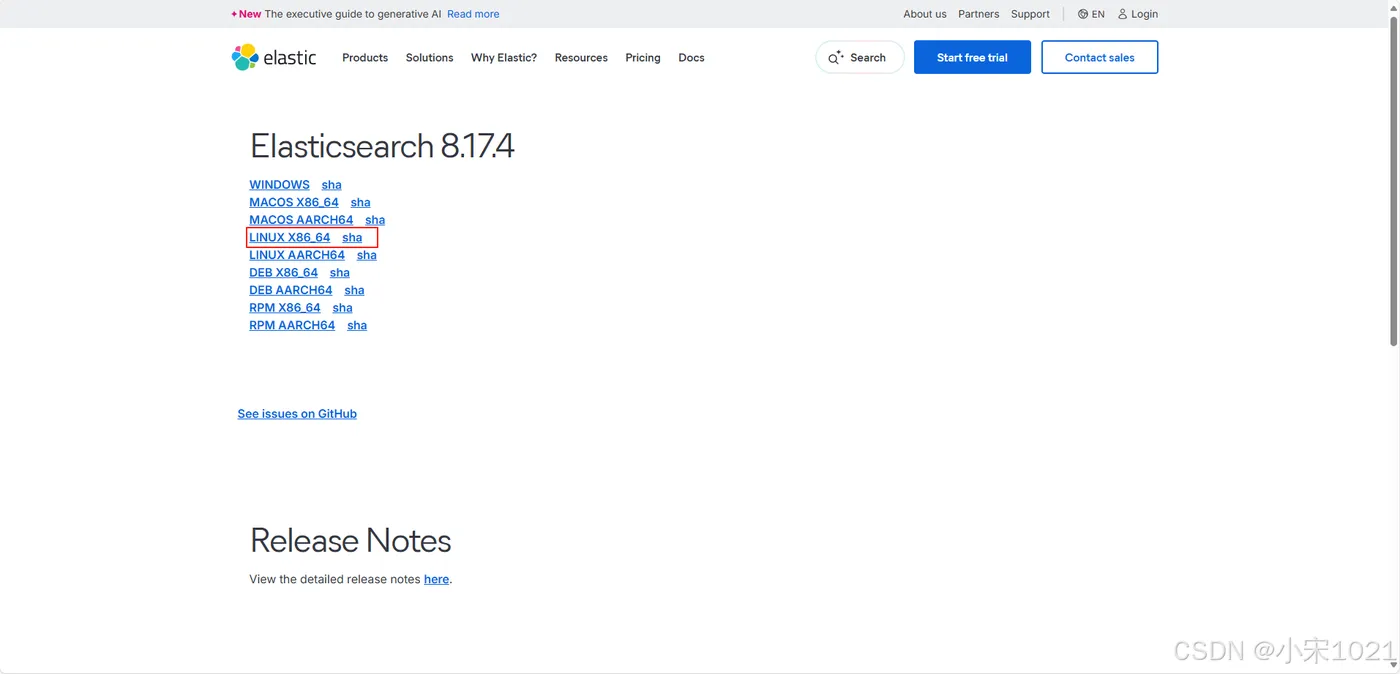Click the user login icon
The image size is (1400, 674).
point(1123,14)
